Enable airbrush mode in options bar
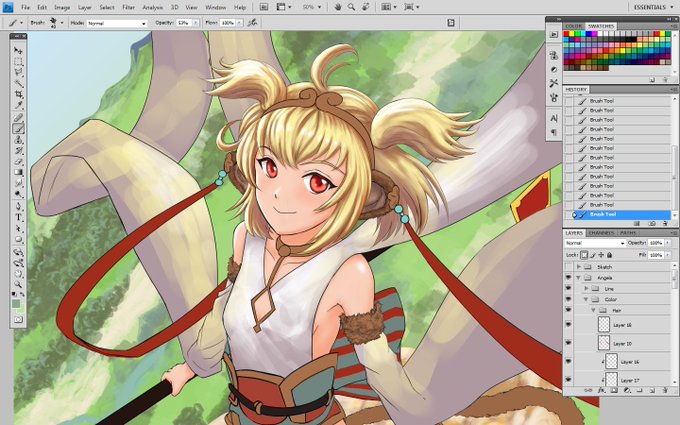680x425 pixels. [x=252, y=23]
